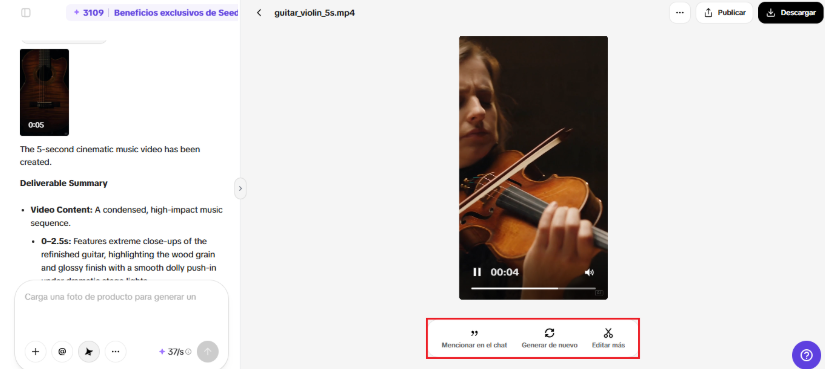Click the violin video preview

click(533, 168)
